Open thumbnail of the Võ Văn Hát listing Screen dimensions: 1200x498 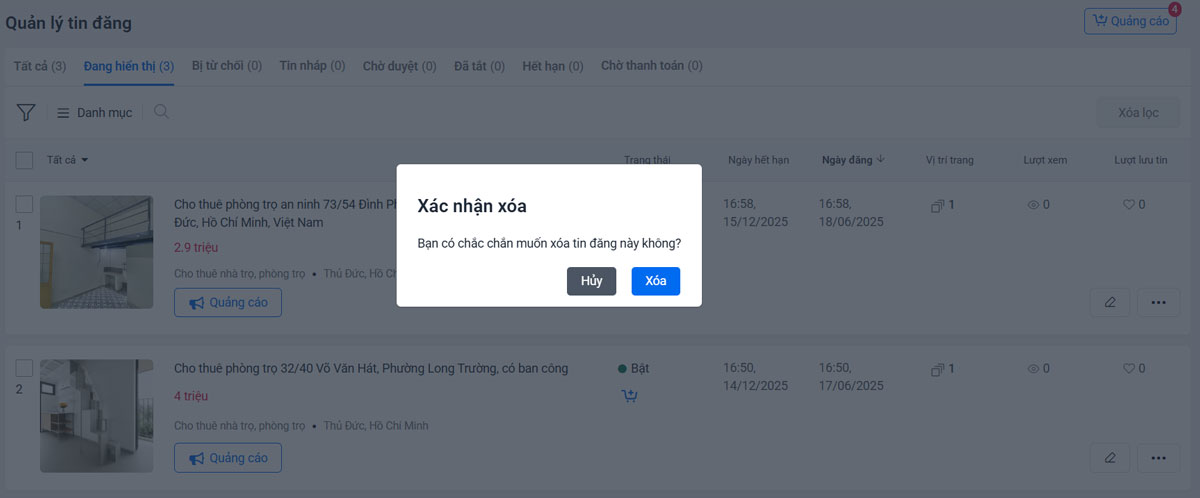96,415
